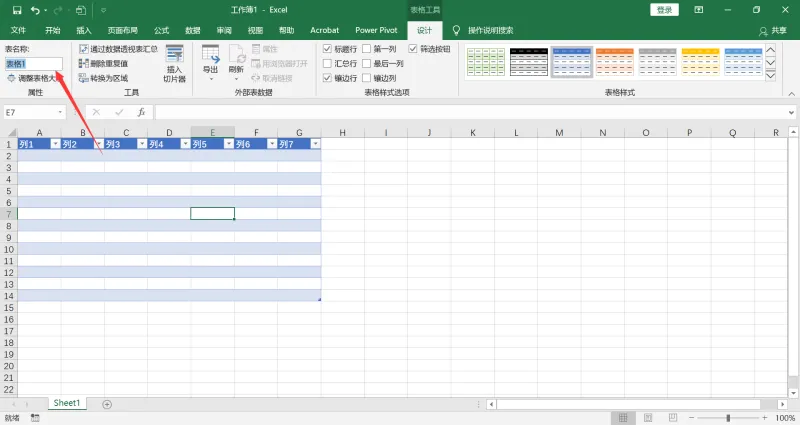Click the formula bar Enter checkmark icon

[119, 112]
